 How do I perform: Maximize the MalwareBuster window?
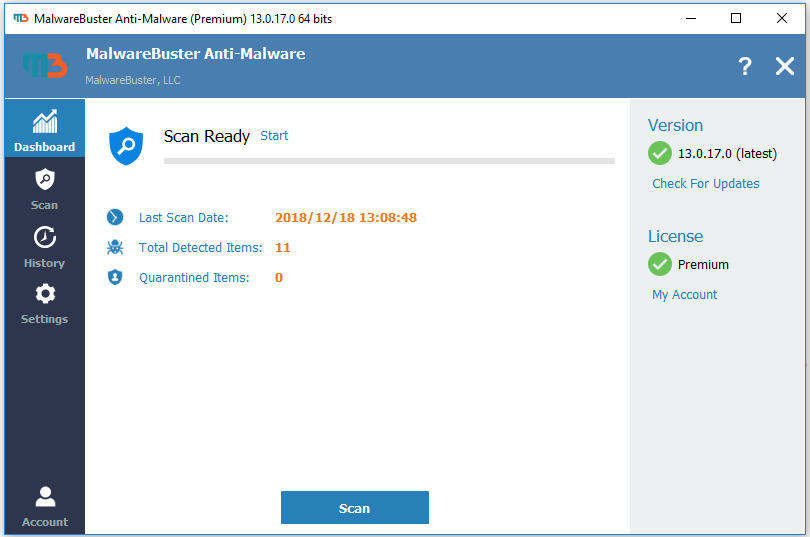(736, 19)
